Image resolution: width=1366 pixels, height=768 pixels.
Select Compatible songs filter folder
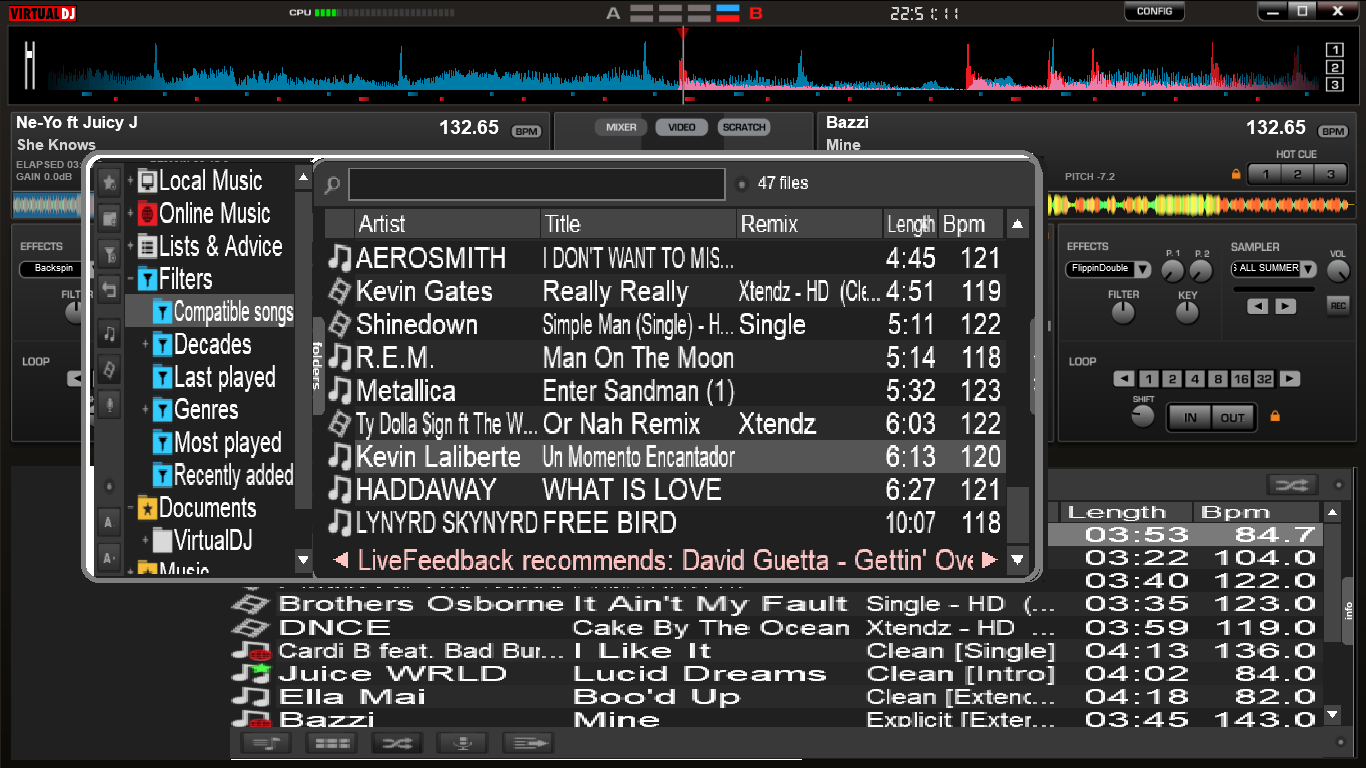pos(210,311)
